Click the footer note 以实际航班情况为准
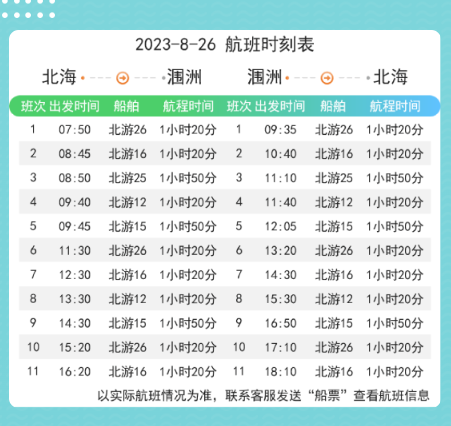Image resolution: width=451 pixels, height=426 pixels. tap(155, 396)
